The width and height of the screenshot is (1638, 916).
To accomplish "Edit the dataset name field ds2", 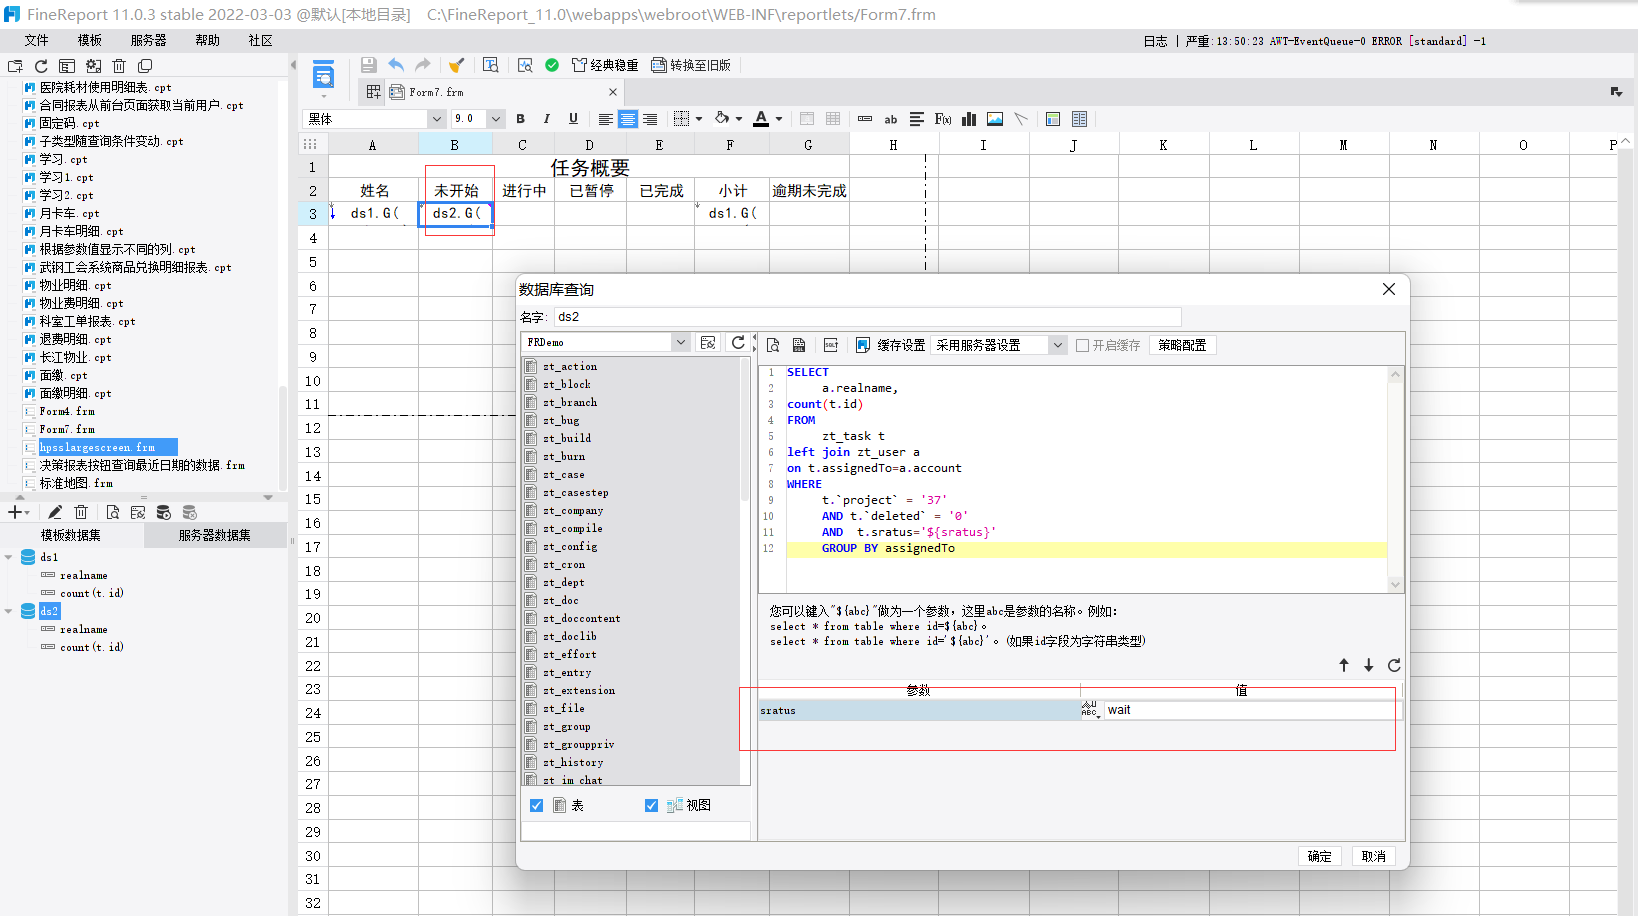I will pos(868,317).
